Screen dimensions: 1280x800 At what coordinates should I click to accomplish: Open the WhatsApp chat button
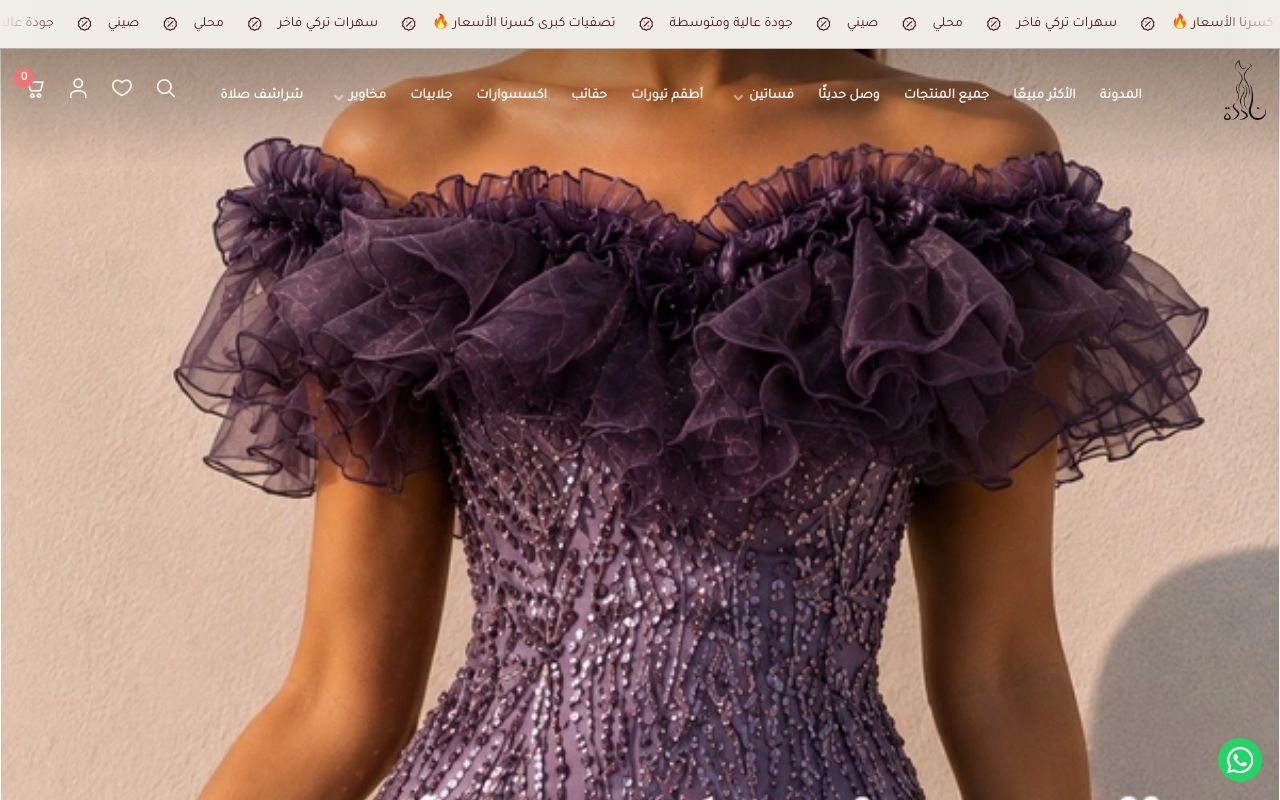click(1240, 760)
